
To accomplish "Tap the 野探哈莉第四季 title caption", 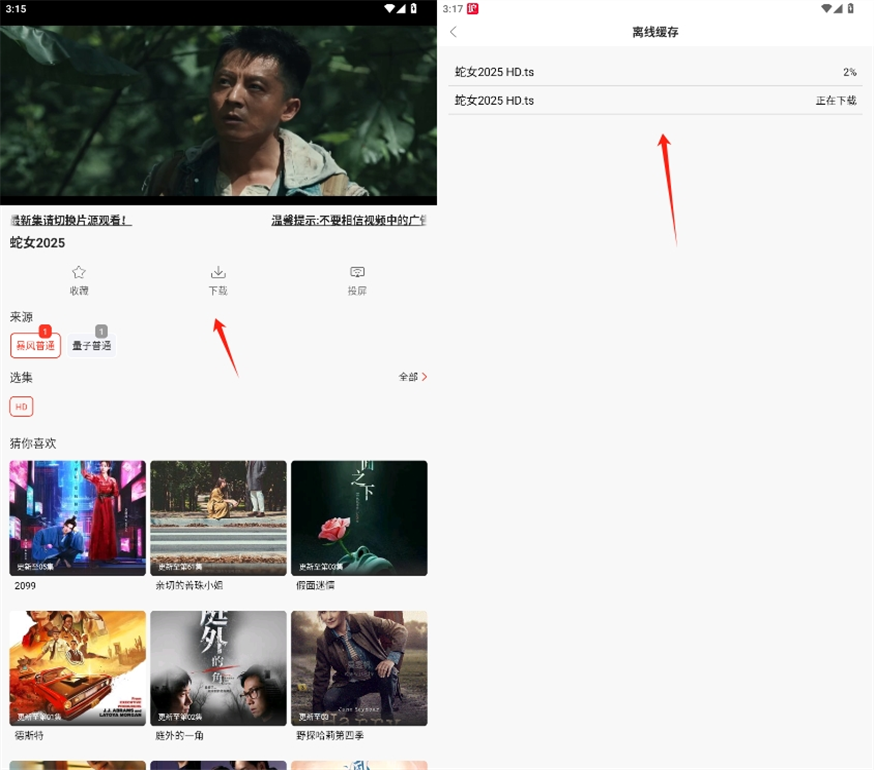I will pos(330,735).
